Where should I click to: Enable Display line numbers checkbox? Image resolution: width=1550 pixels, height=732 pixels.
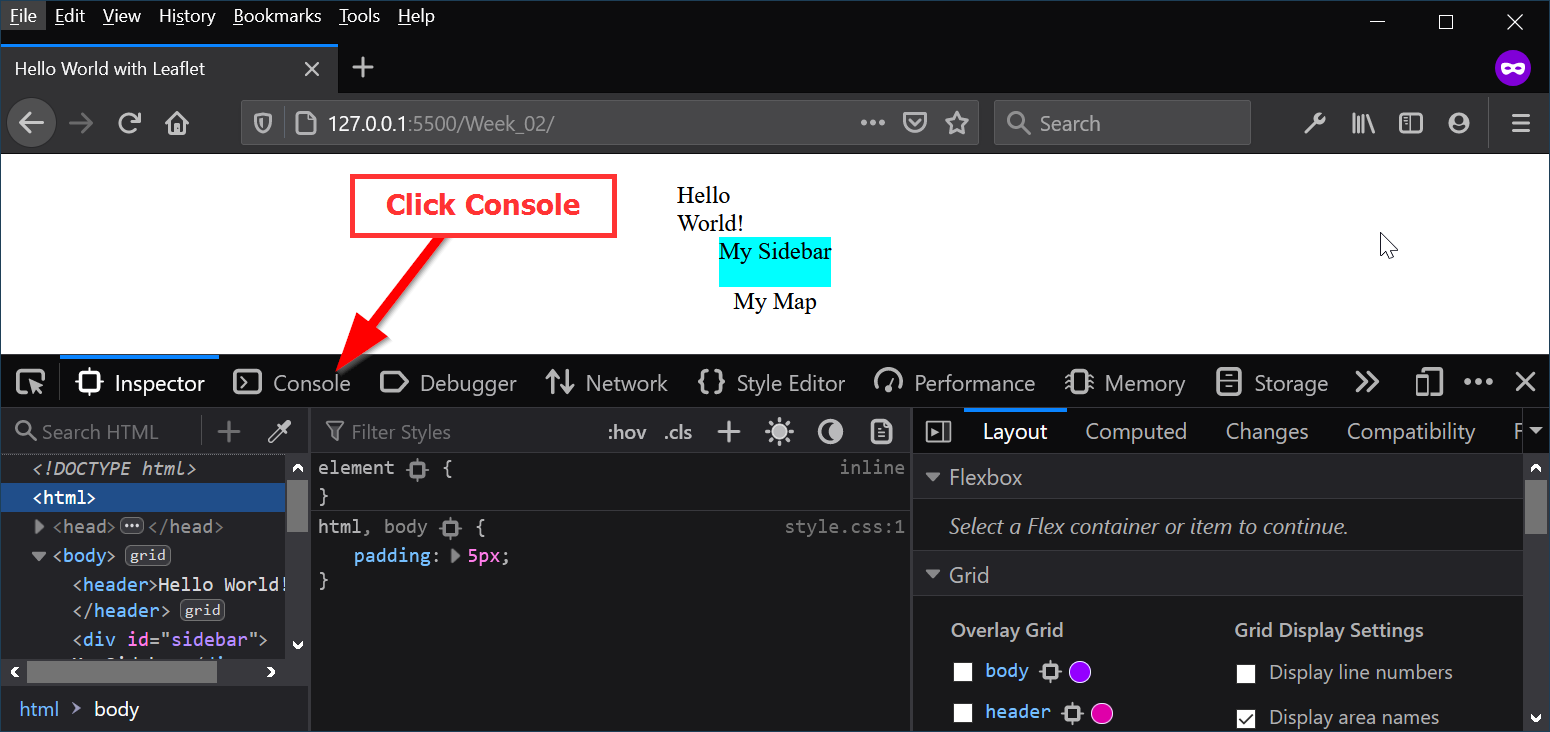[x=1246, y=673]
